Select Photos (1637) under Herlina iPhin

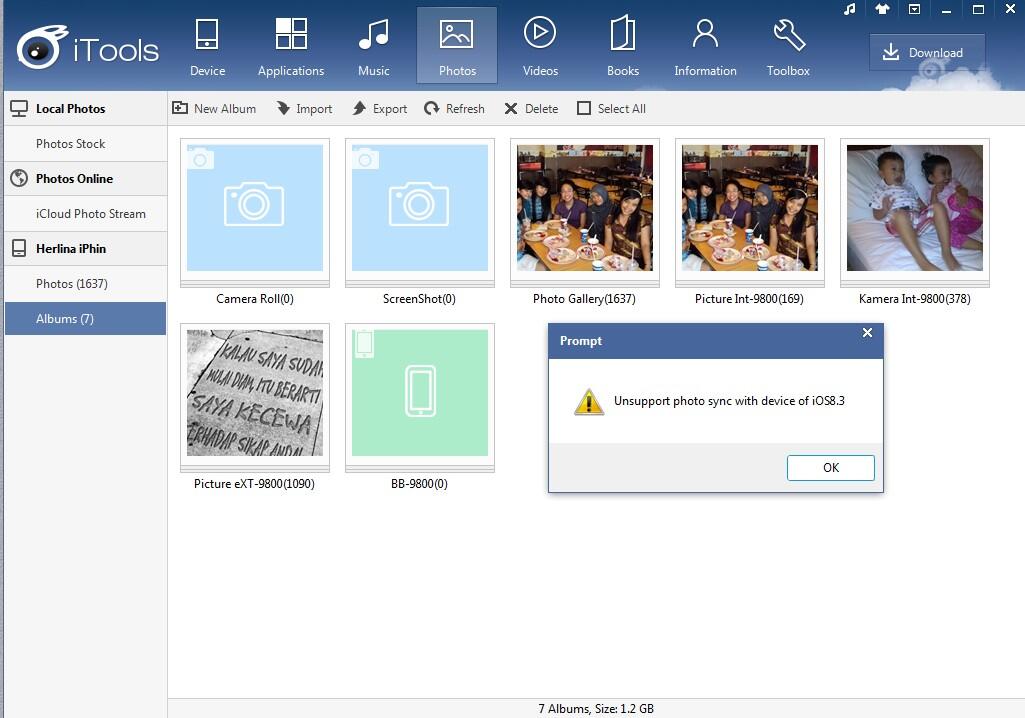[72, 284]
